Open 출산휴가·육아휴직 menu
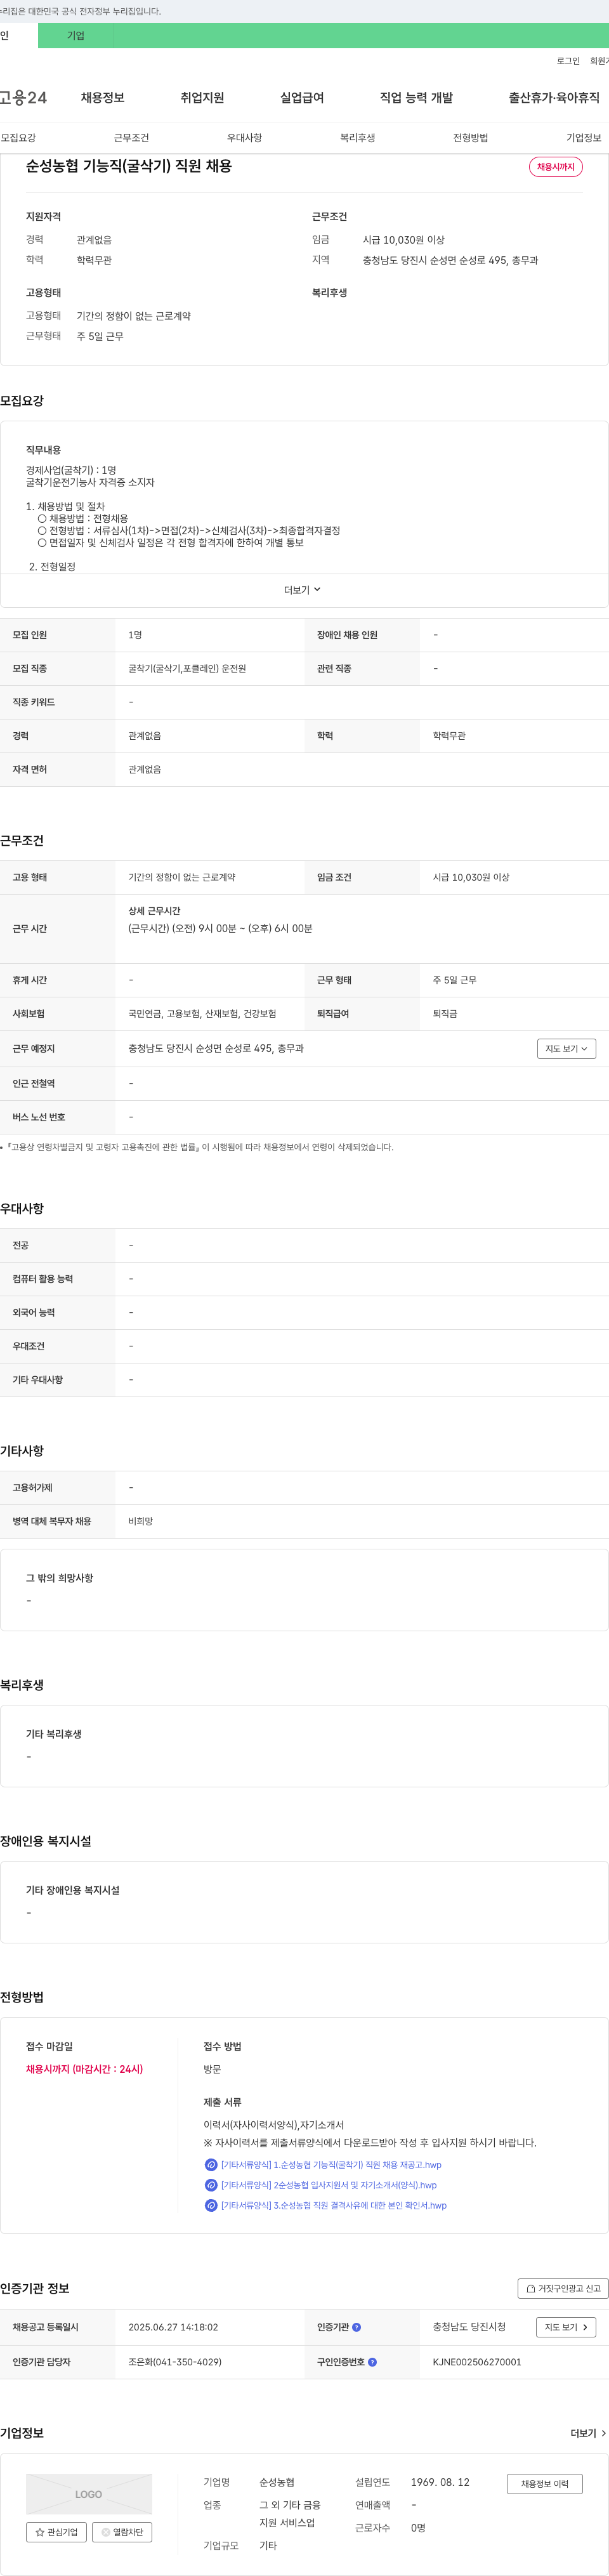Viewport: 609px width, 2576px height. (x=554, y=98)
